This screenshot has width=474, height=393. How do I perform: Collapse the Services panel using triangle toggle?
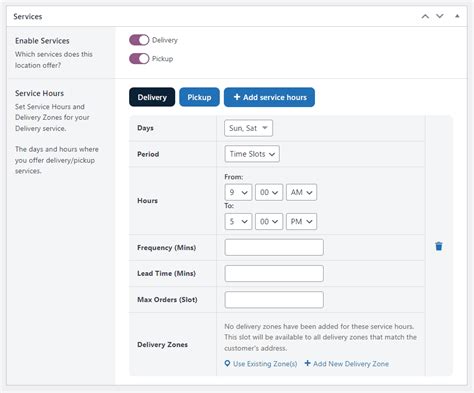click(x=457, y=16)
